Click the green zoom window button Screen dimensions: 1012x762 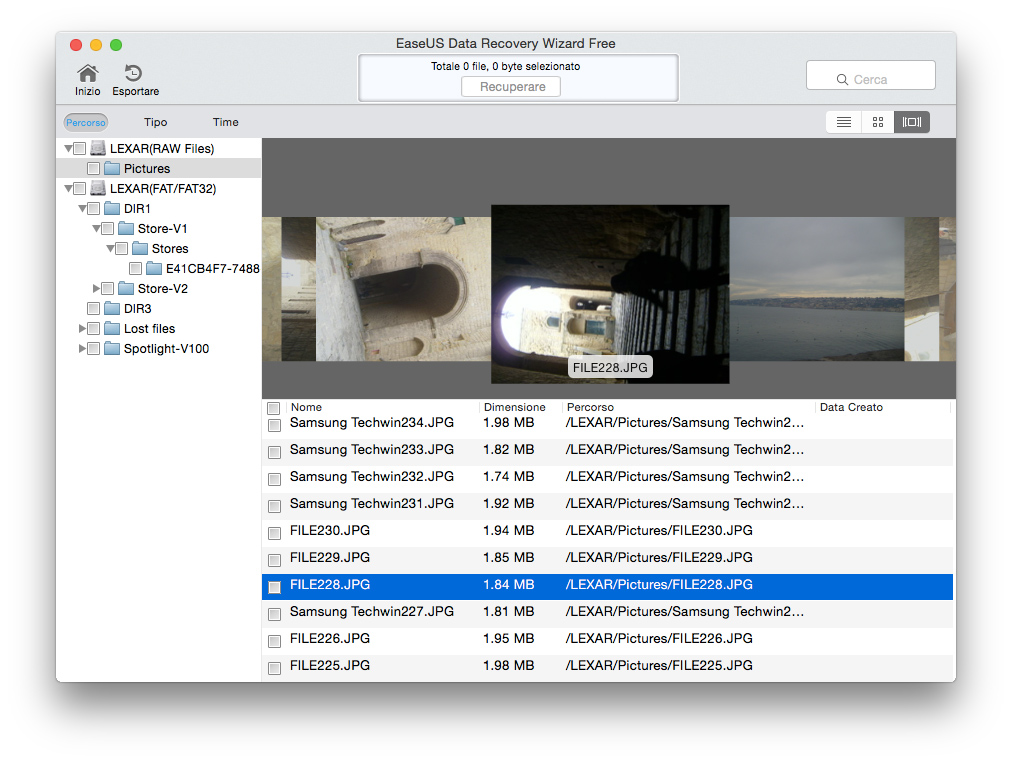tap(116, 45)
